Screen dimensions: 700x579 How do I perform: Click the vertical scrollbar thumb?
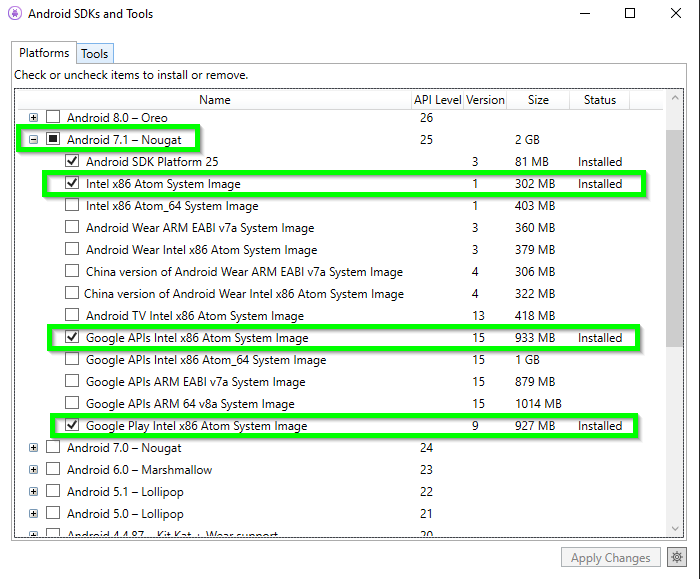[x=675, y=238]
